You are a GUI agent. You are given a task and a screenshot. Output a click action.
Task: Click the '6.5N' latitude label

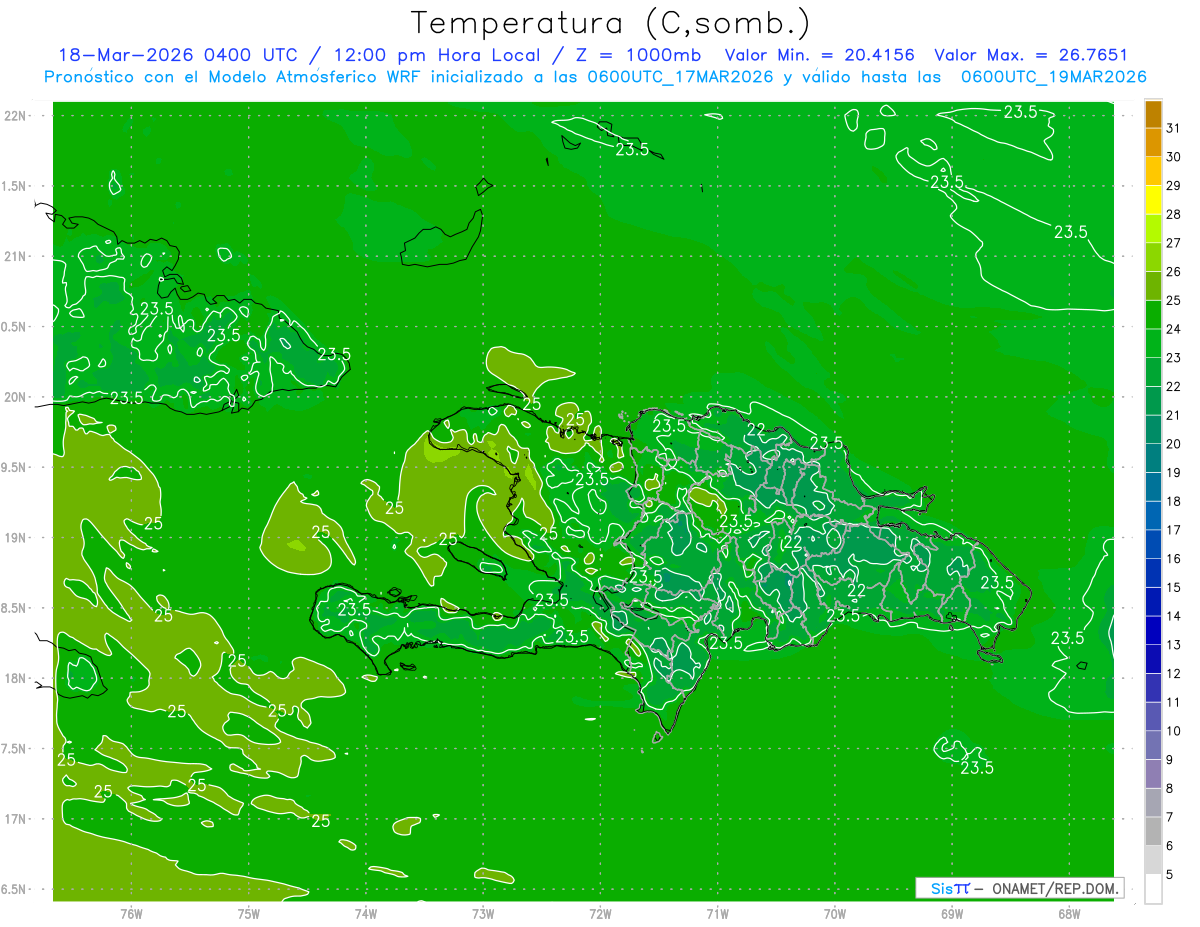[15, 890]
